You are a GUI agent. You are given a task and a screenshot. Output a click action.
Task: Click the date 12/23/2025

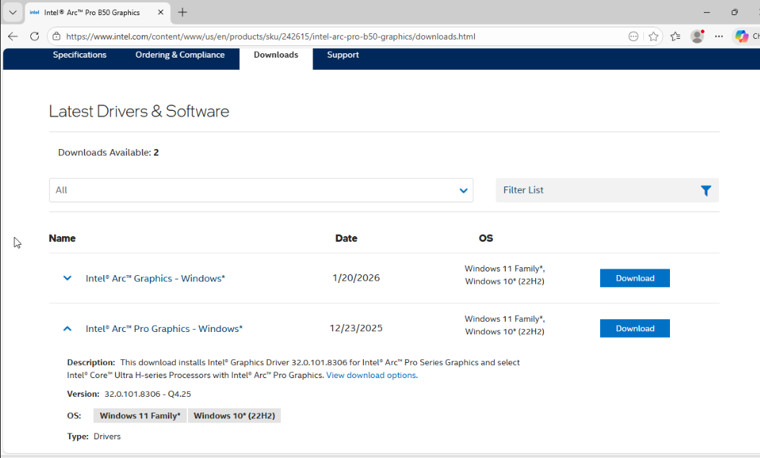click(x=356, y=328)
